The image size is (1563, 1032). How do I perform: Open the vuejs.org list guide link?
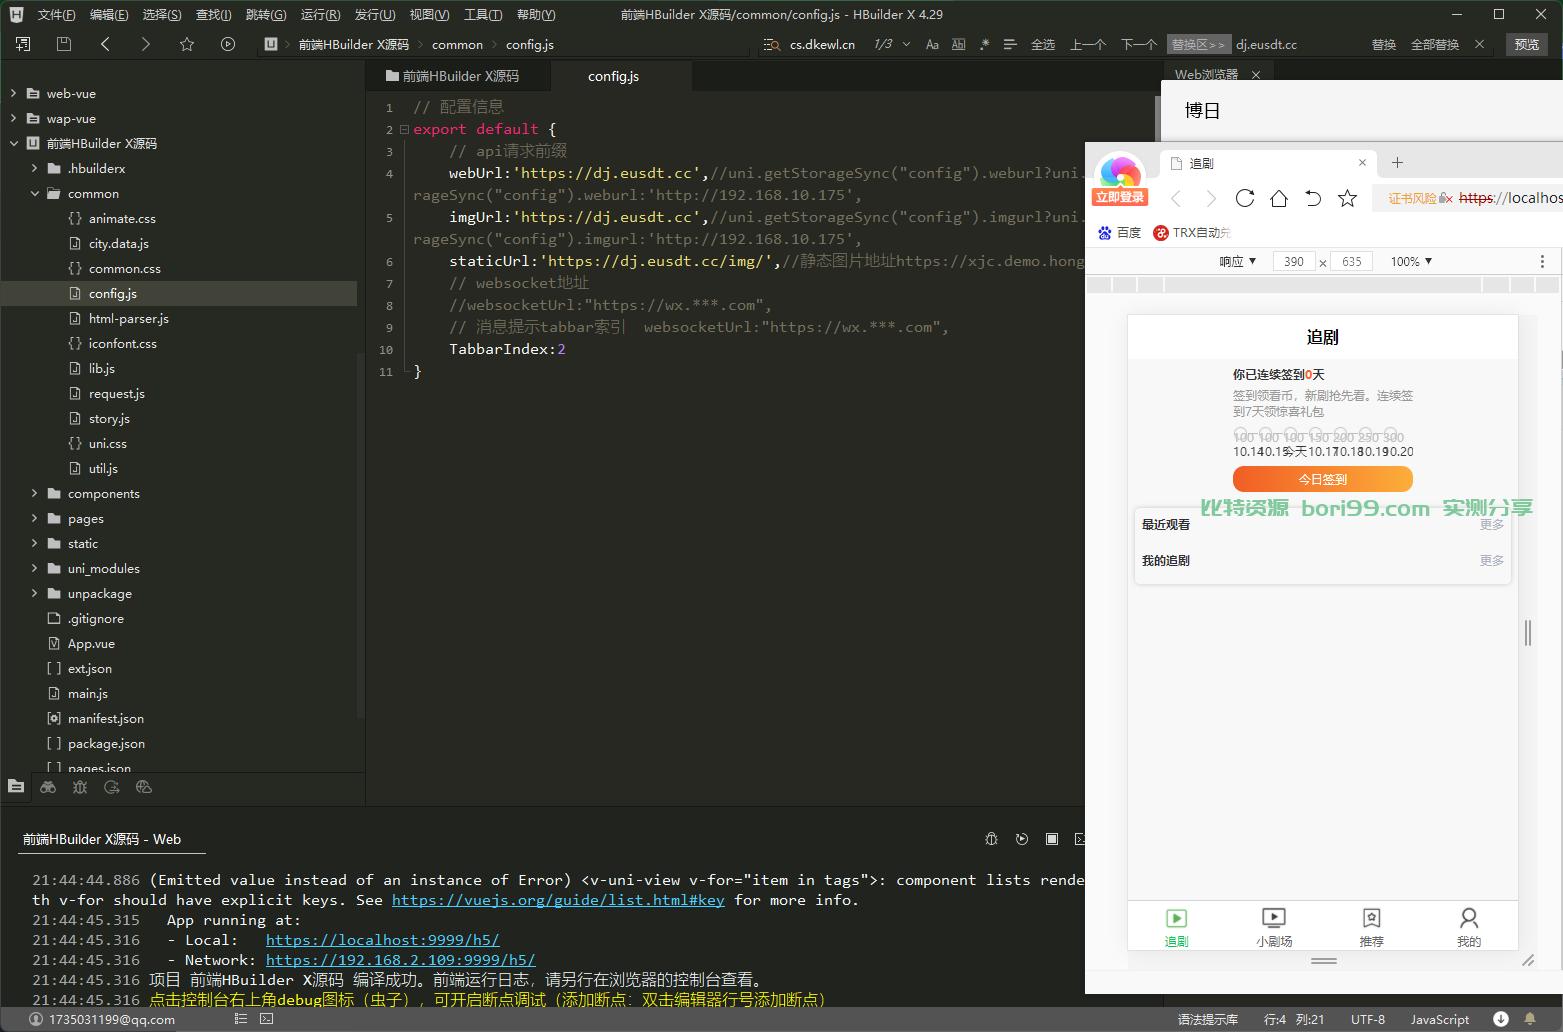[x=558, y=900]
